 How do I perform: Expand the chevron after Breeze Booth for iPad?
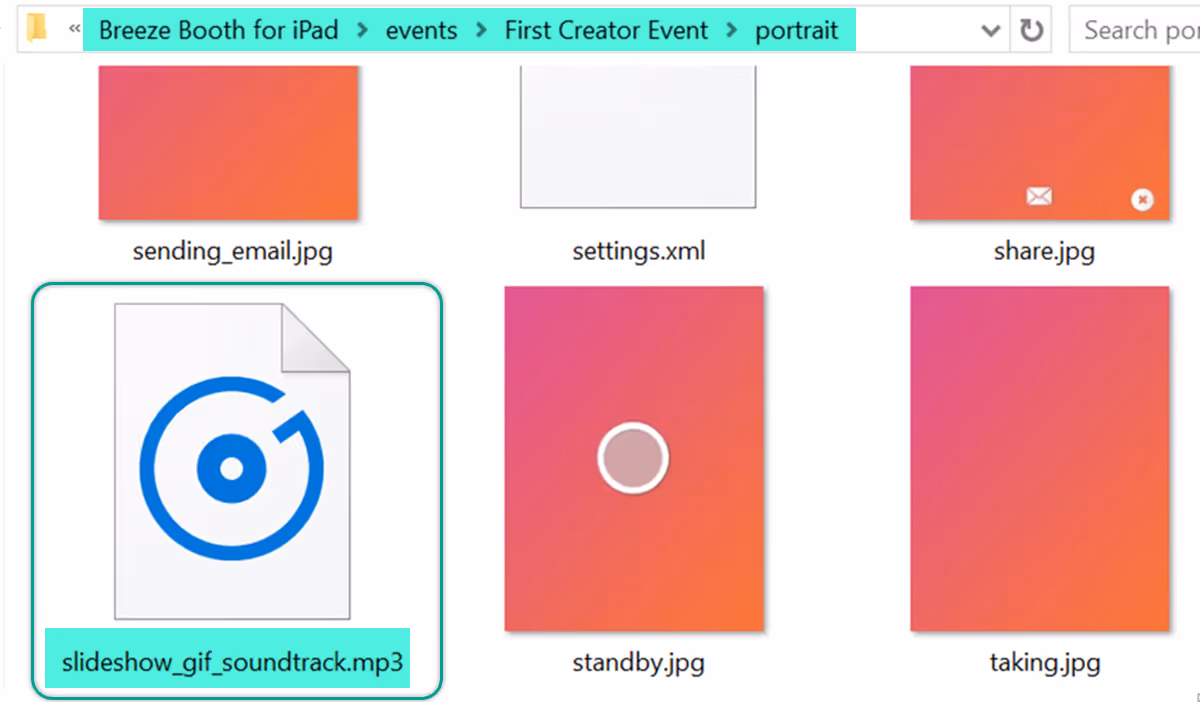click(x=362, y=30)
